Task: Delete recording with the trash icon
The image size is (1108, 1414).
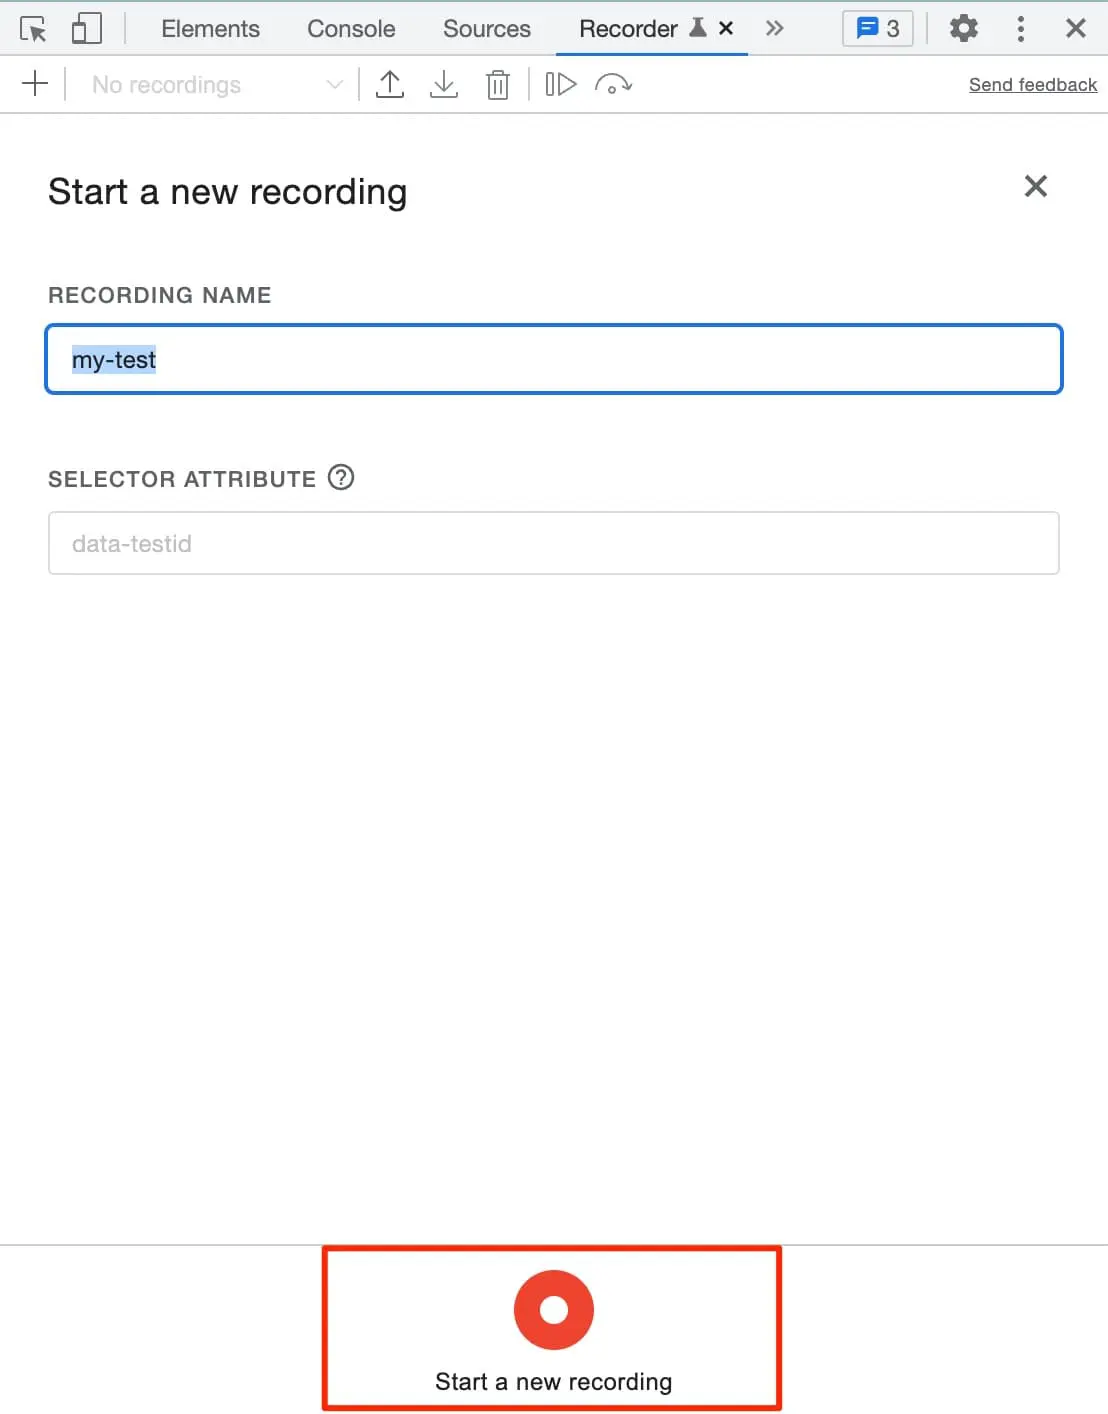Action: point(497,85)
